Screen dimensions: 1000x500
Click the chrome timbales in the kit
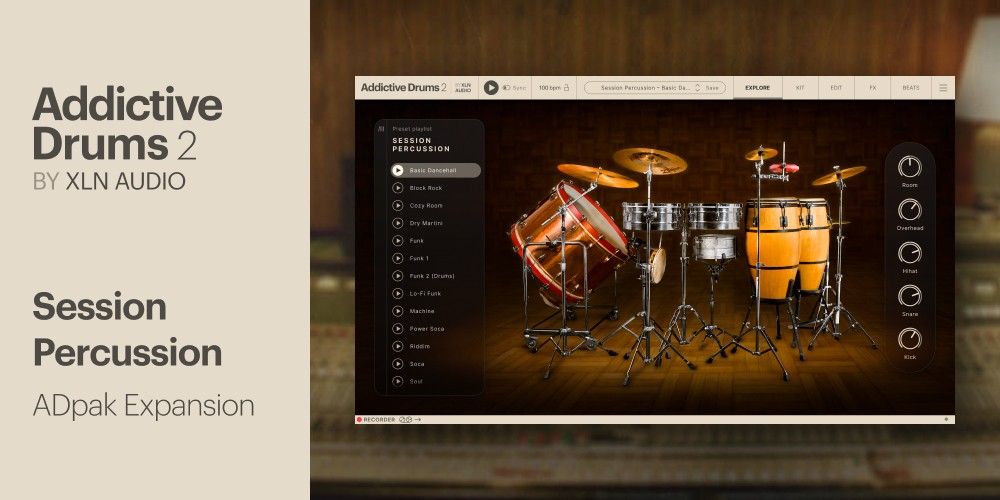(x=682, y=216)
